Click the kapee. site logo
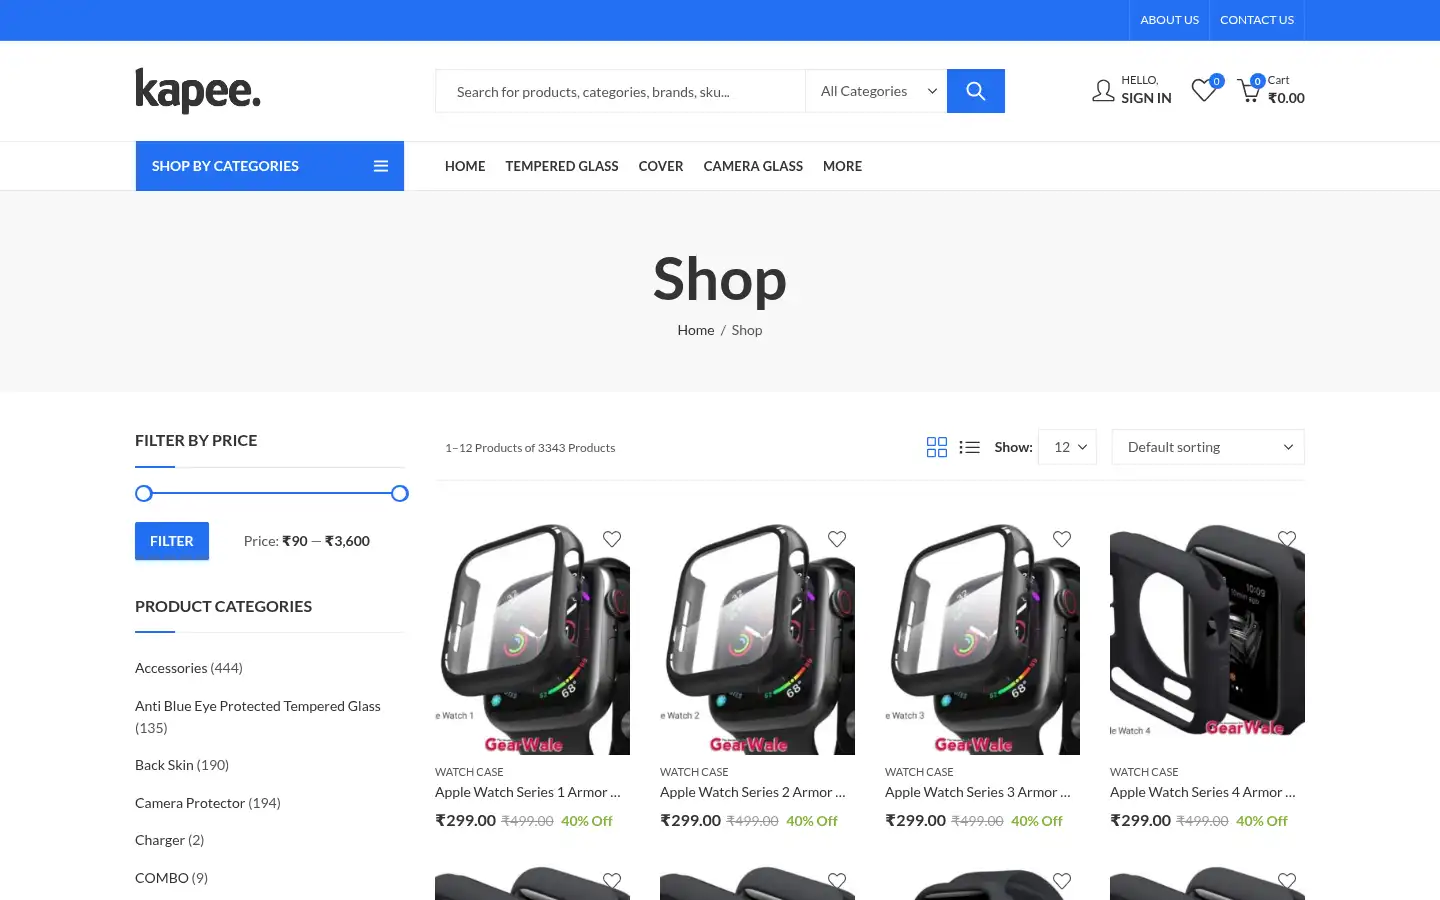 198,91
